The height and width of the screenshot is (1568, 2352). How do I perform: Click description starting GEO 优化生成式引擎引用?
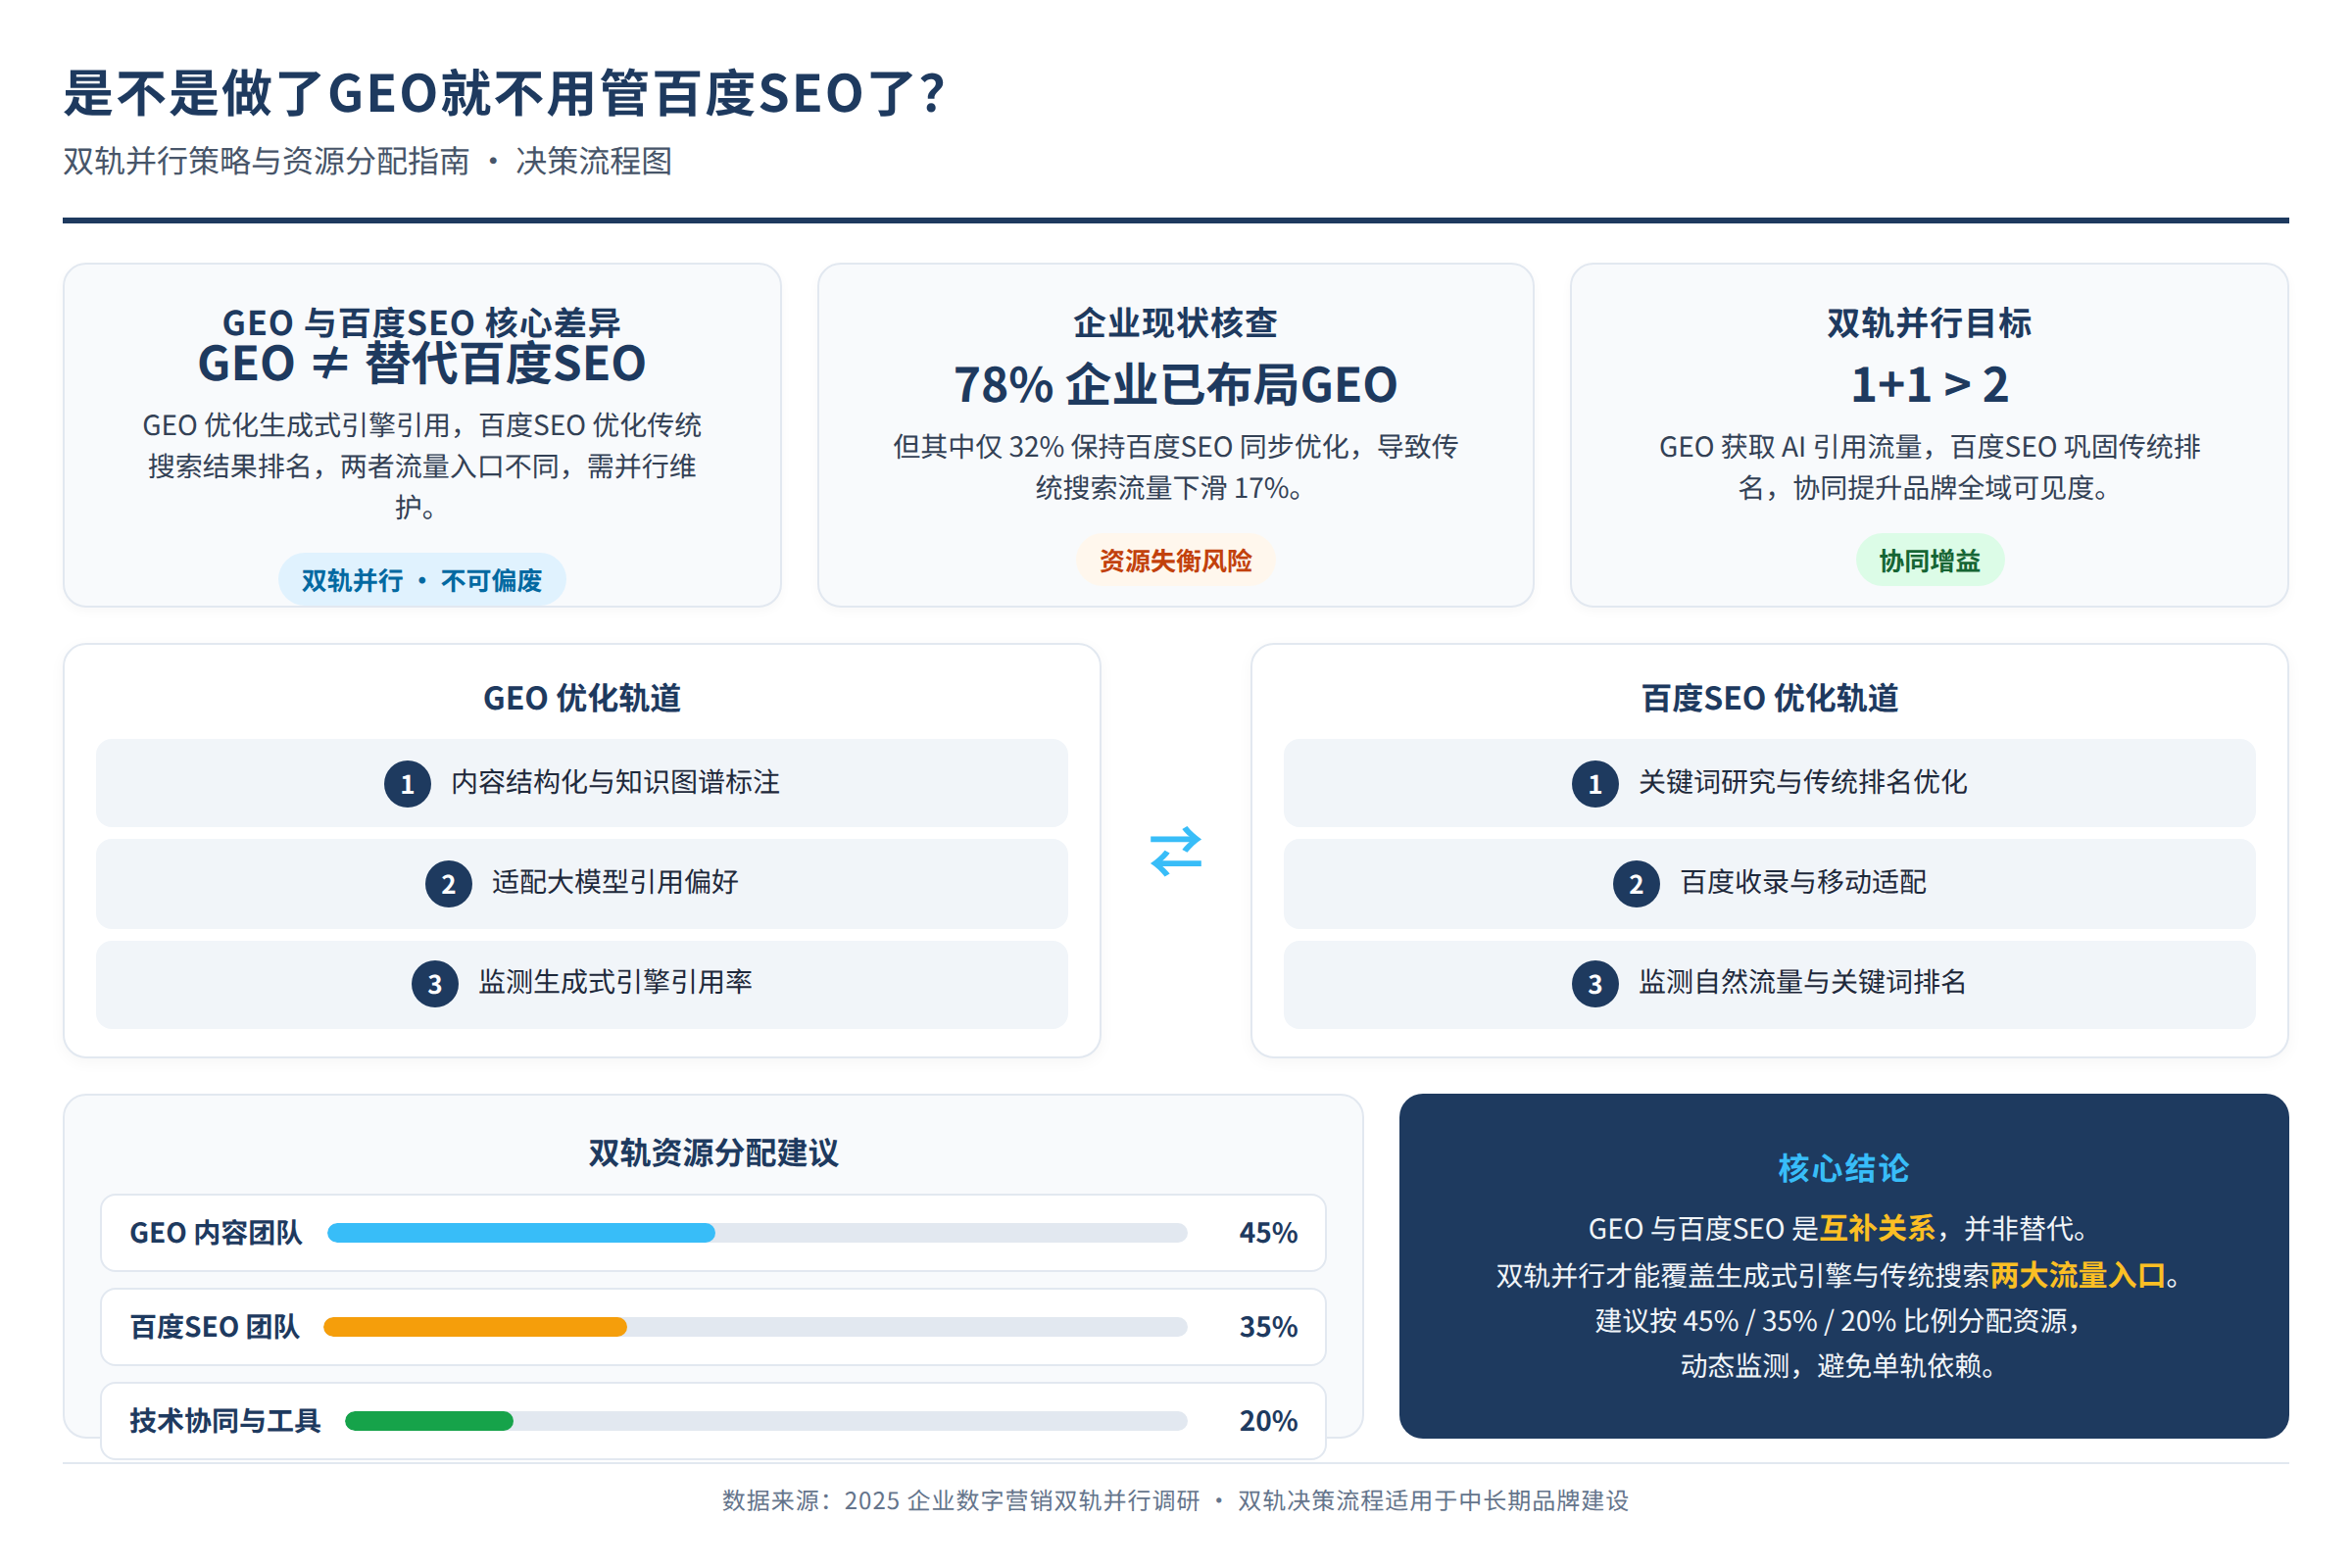point(421,466)
